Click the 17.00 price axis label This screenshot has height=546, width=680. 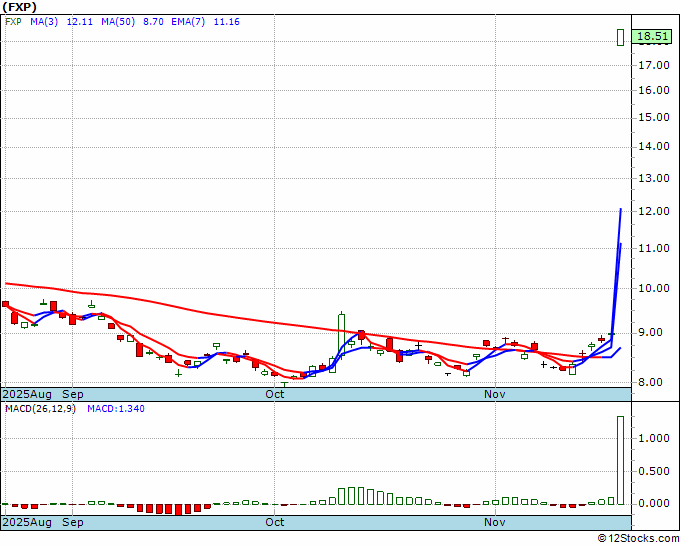coord(654,65)
